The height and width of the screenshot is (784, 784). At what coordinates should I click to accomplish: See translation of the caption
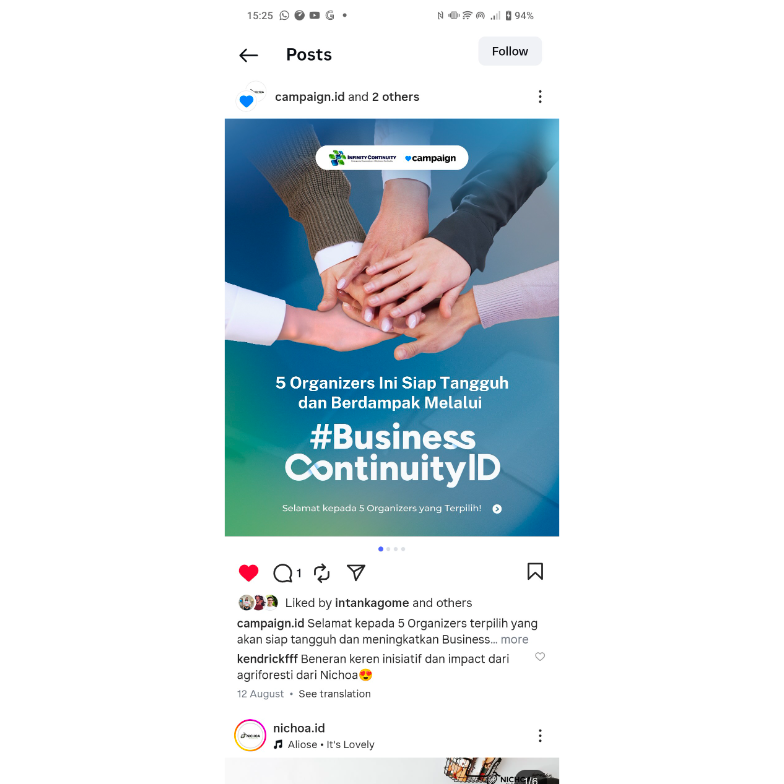click(x=334, y=694)
